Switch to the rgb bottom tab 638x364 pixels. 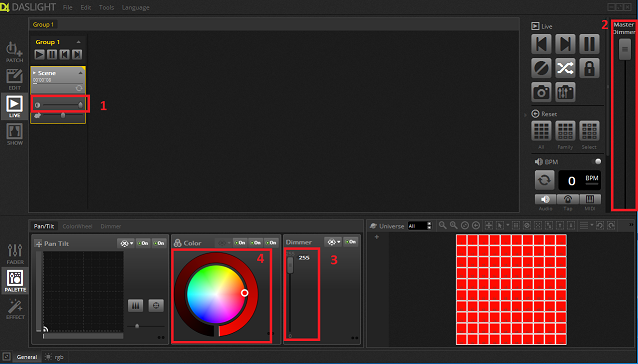[55, 357]
